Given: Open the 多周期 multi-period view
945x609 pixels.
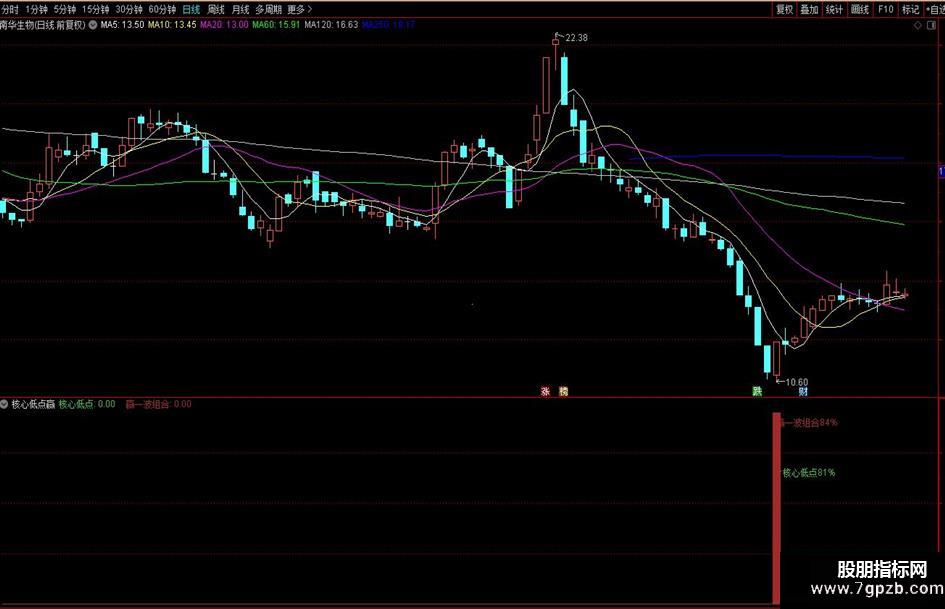Looking at the screenshot, I should [268, 9].
